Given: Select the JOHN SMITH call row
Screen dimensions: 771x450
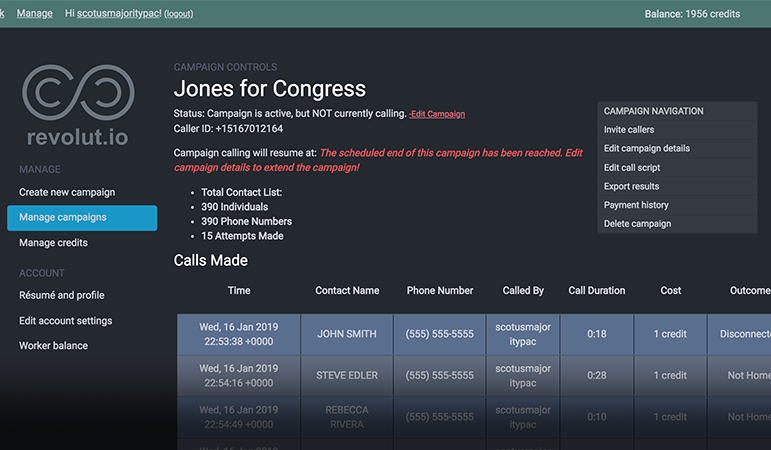Looking at the screenshot, I should pos(474,334).
